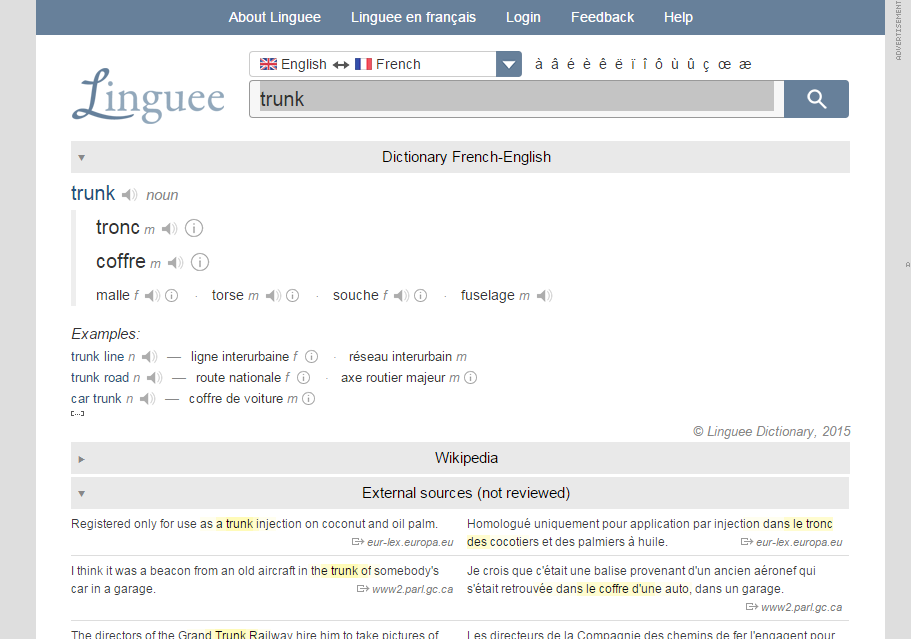Click the magnifying glass search button
The height and width of the screenshot is (639, 911).
[x=816, y=99]
